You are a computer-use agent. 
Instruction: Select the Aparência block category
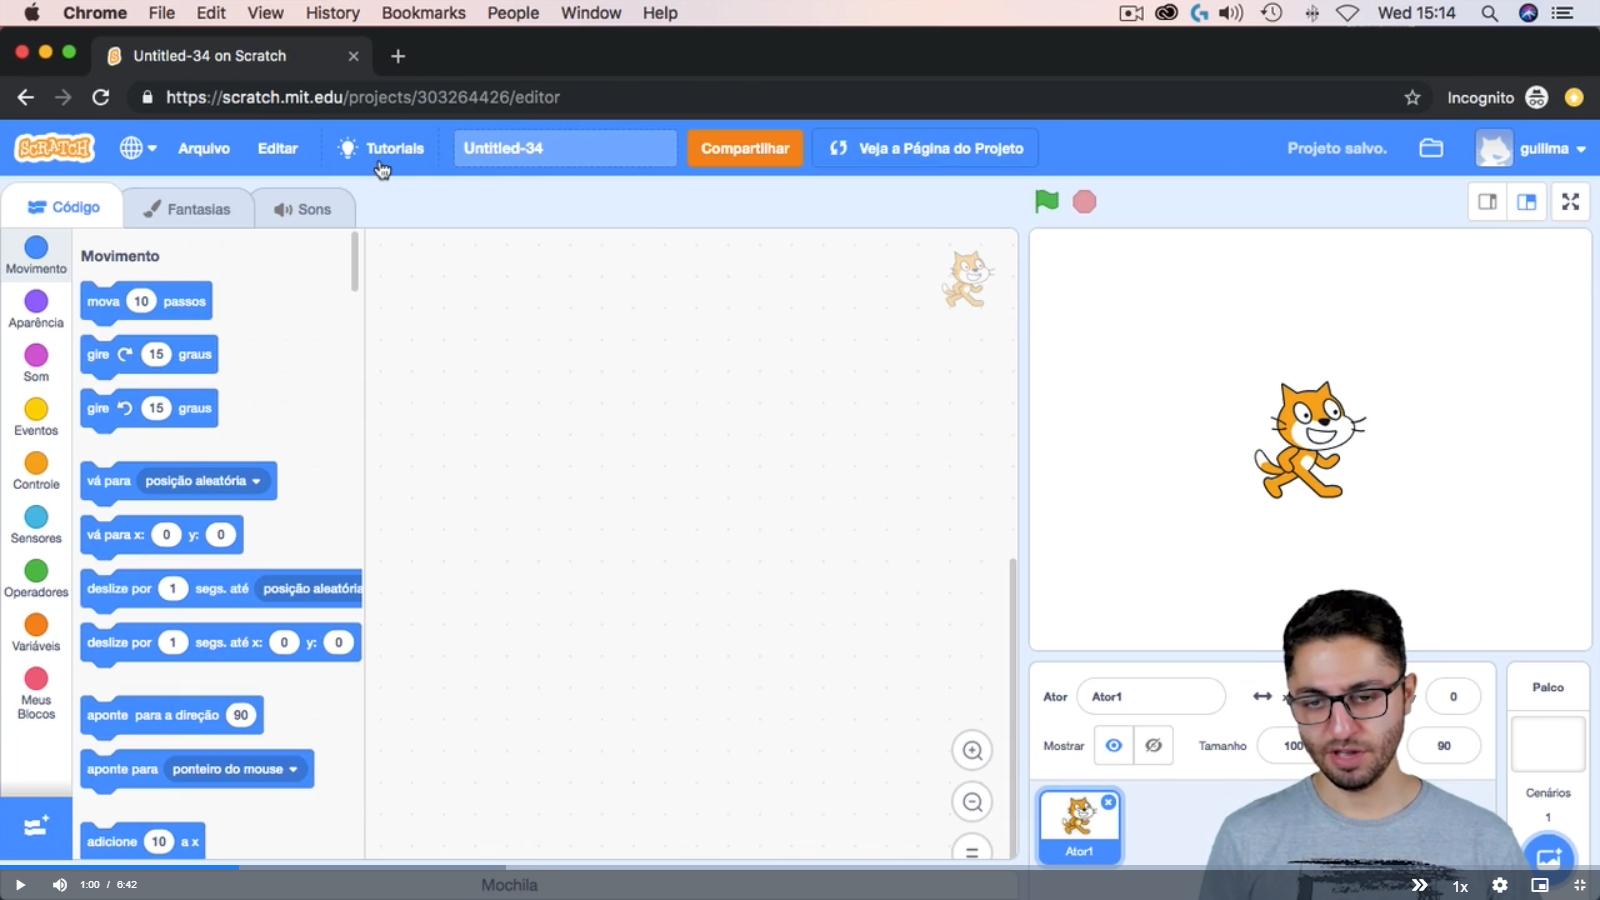point(36,309)
